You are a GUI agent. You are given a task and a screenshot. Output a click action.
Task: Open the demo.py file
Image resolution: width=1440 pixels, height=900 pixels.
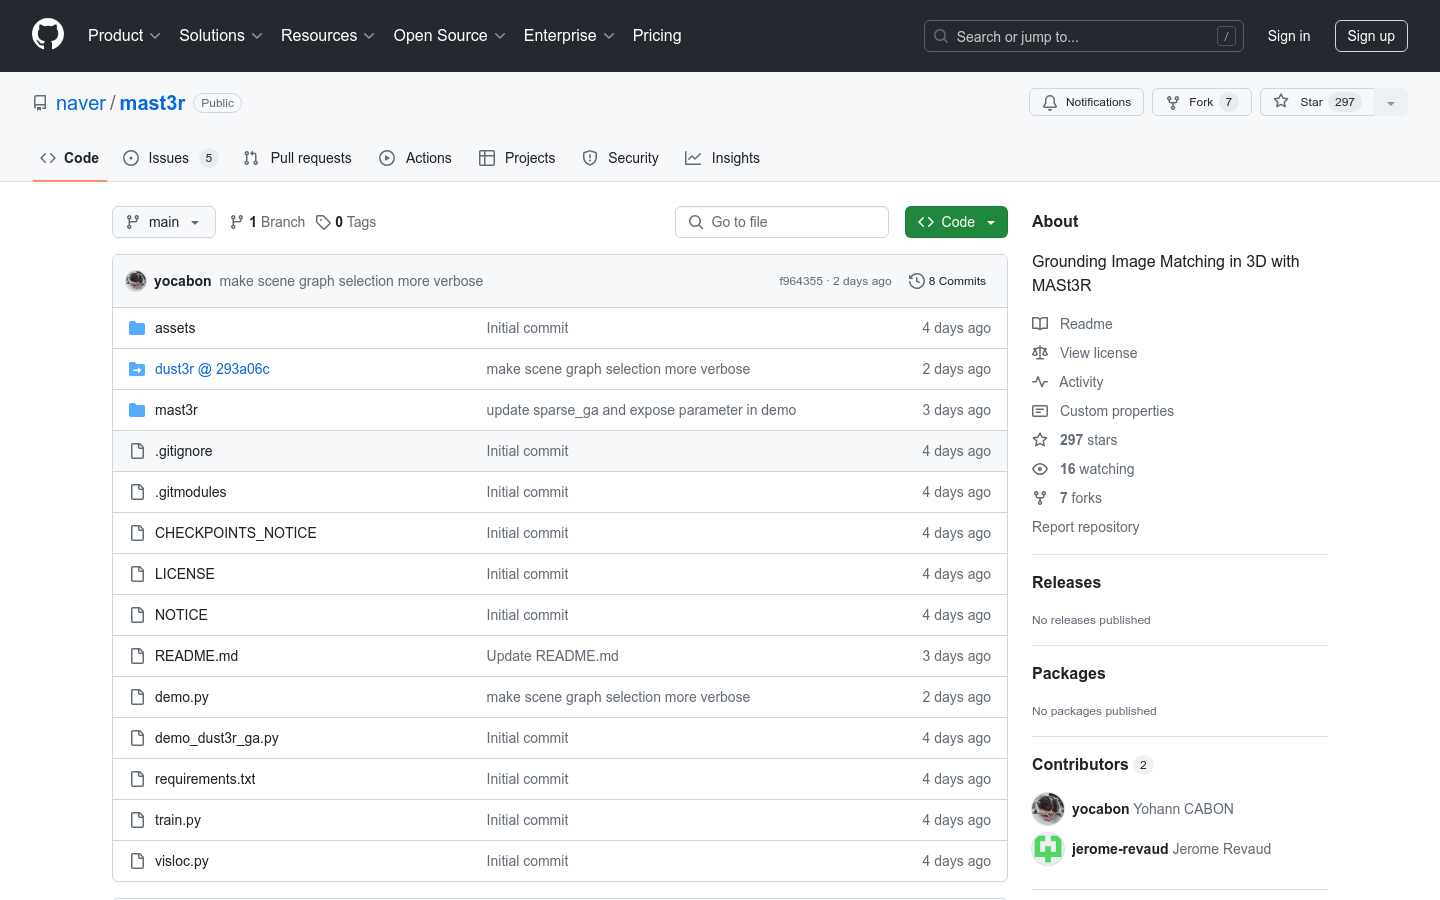(182, 697)
